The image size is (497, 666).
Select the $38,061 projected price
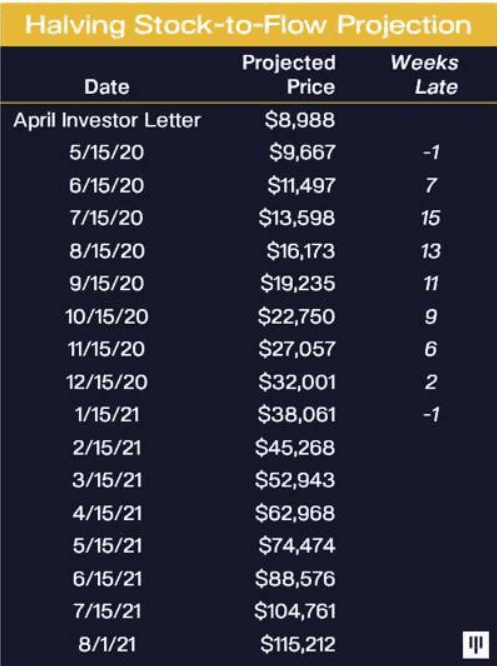pyautogui.click(x=297, y=415)
